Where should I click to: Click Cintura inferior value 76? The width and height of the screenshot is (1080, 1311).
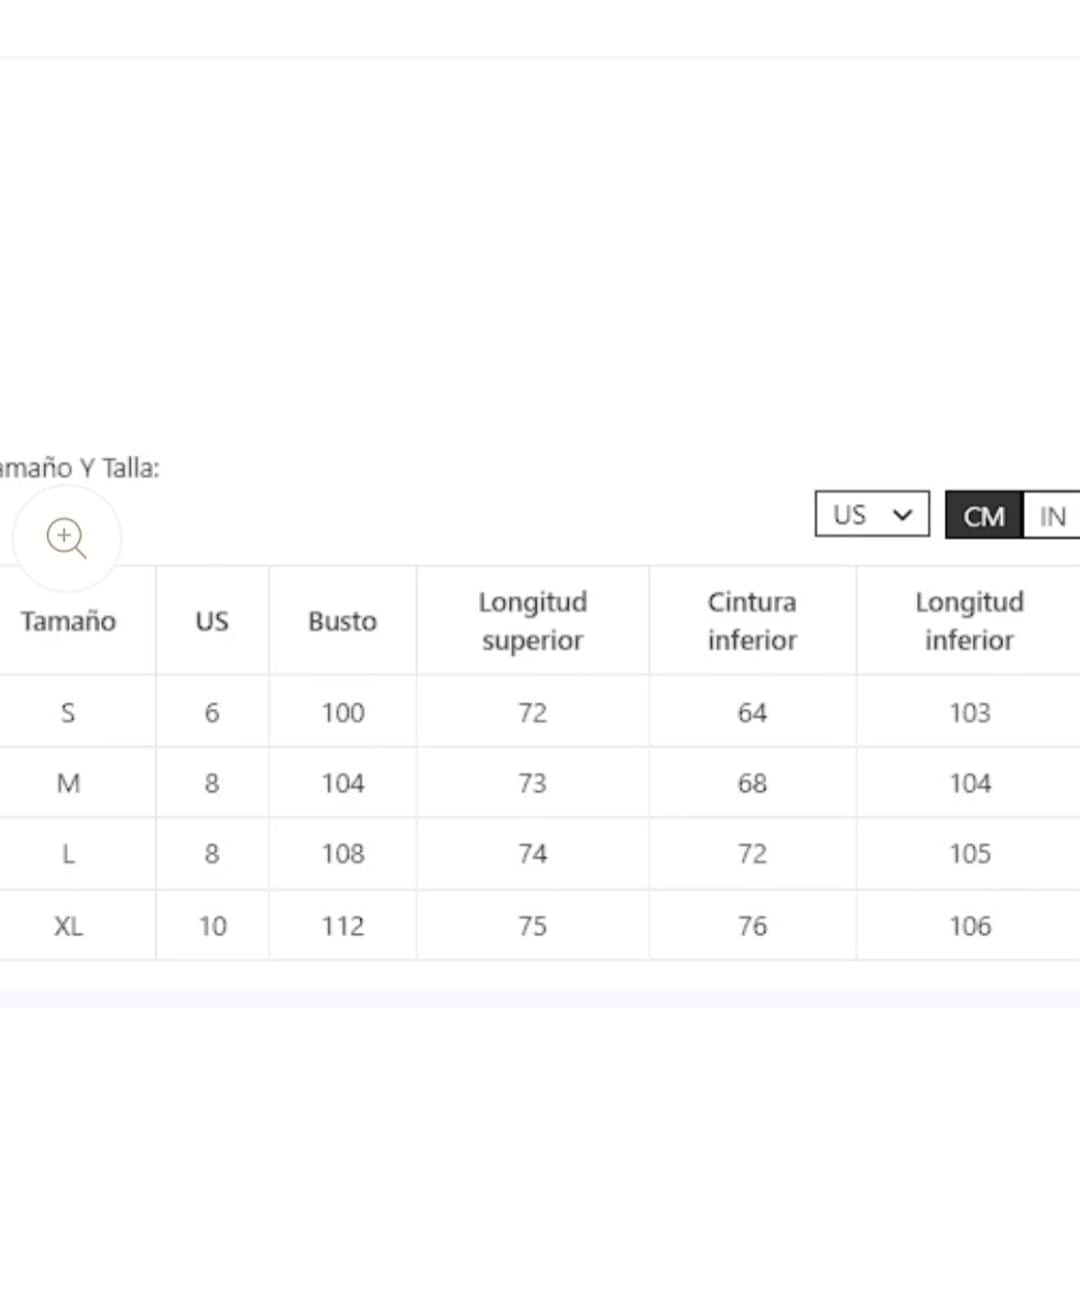pyautogui.click(x=752, y=926)
